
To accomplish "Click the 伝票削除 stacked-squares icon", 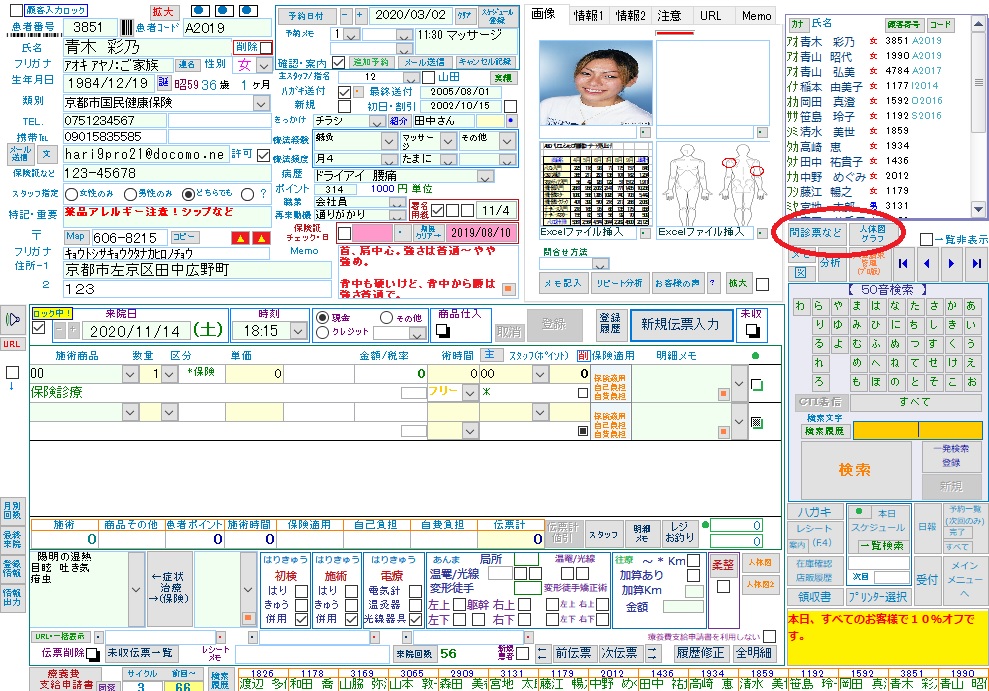I will point(93,654).
